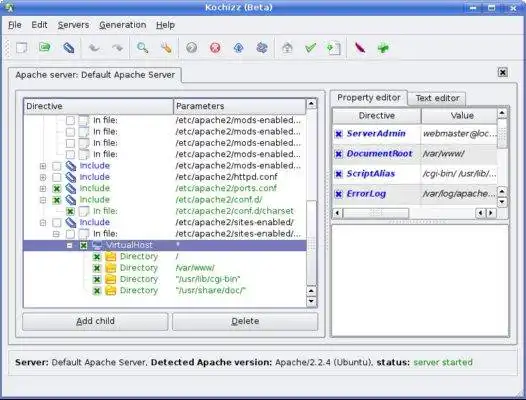
Task: Click the Include icon for httpd.conf row
Action: pyautogui.click(x=70, y=177)
